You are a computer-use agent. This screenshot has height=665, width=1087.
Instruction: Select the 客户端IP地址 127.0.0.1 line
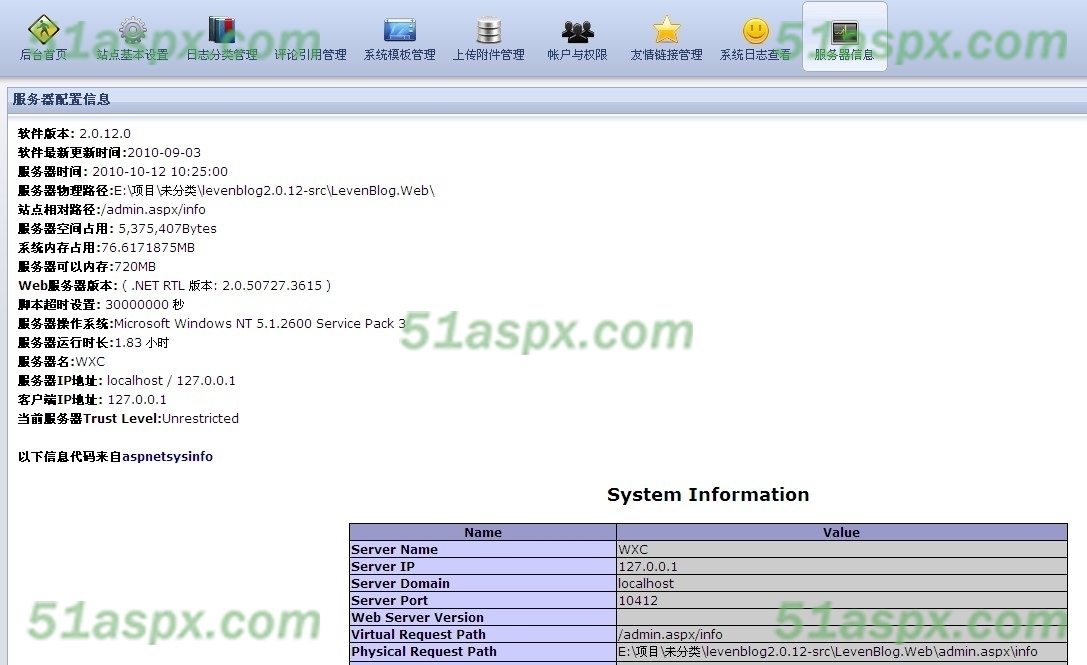92,399
